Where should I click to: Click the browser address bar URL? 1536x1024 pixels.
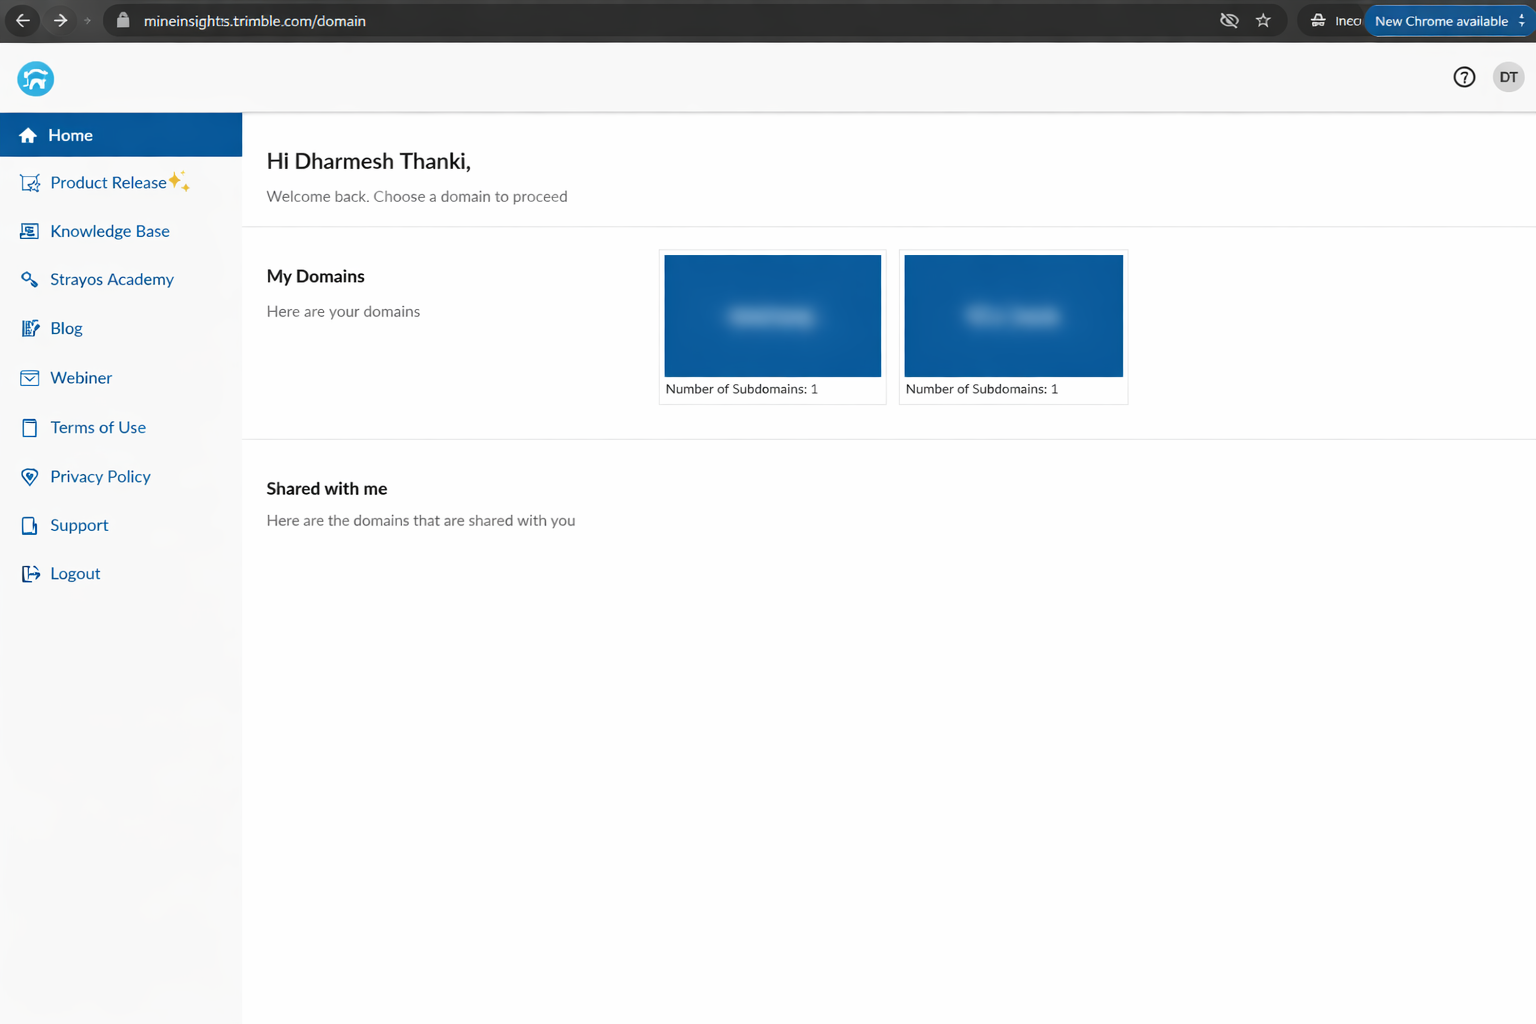[255, 21]
